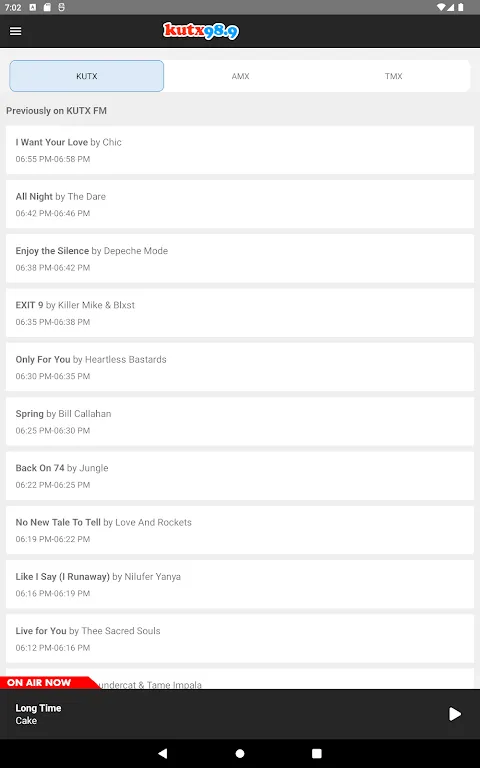480x768 pixels.
Task: Tap EXIT 9 by Killer Mike & Blxst
Action: (x=240, y=313)
